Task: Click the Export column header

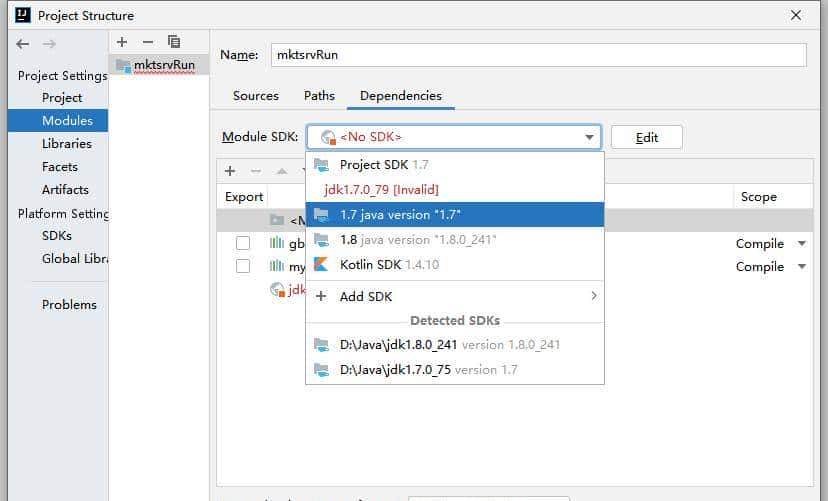Action: coord(243,196)
